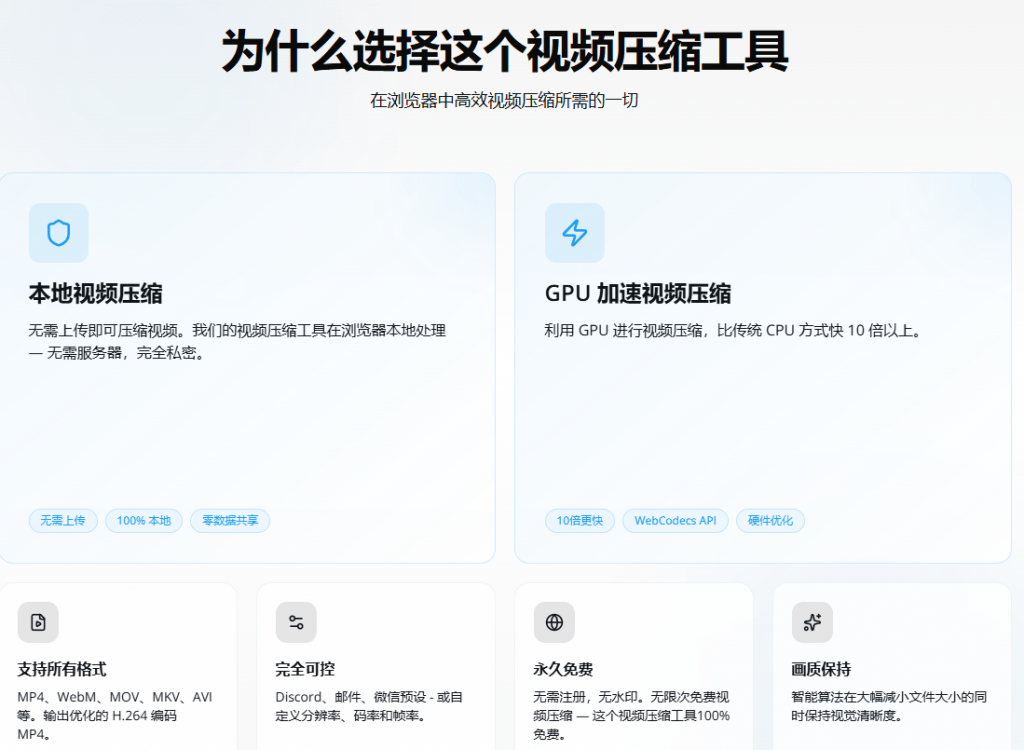
Task: Click the 支持所有格式 feature title
Action: point(62,669)
